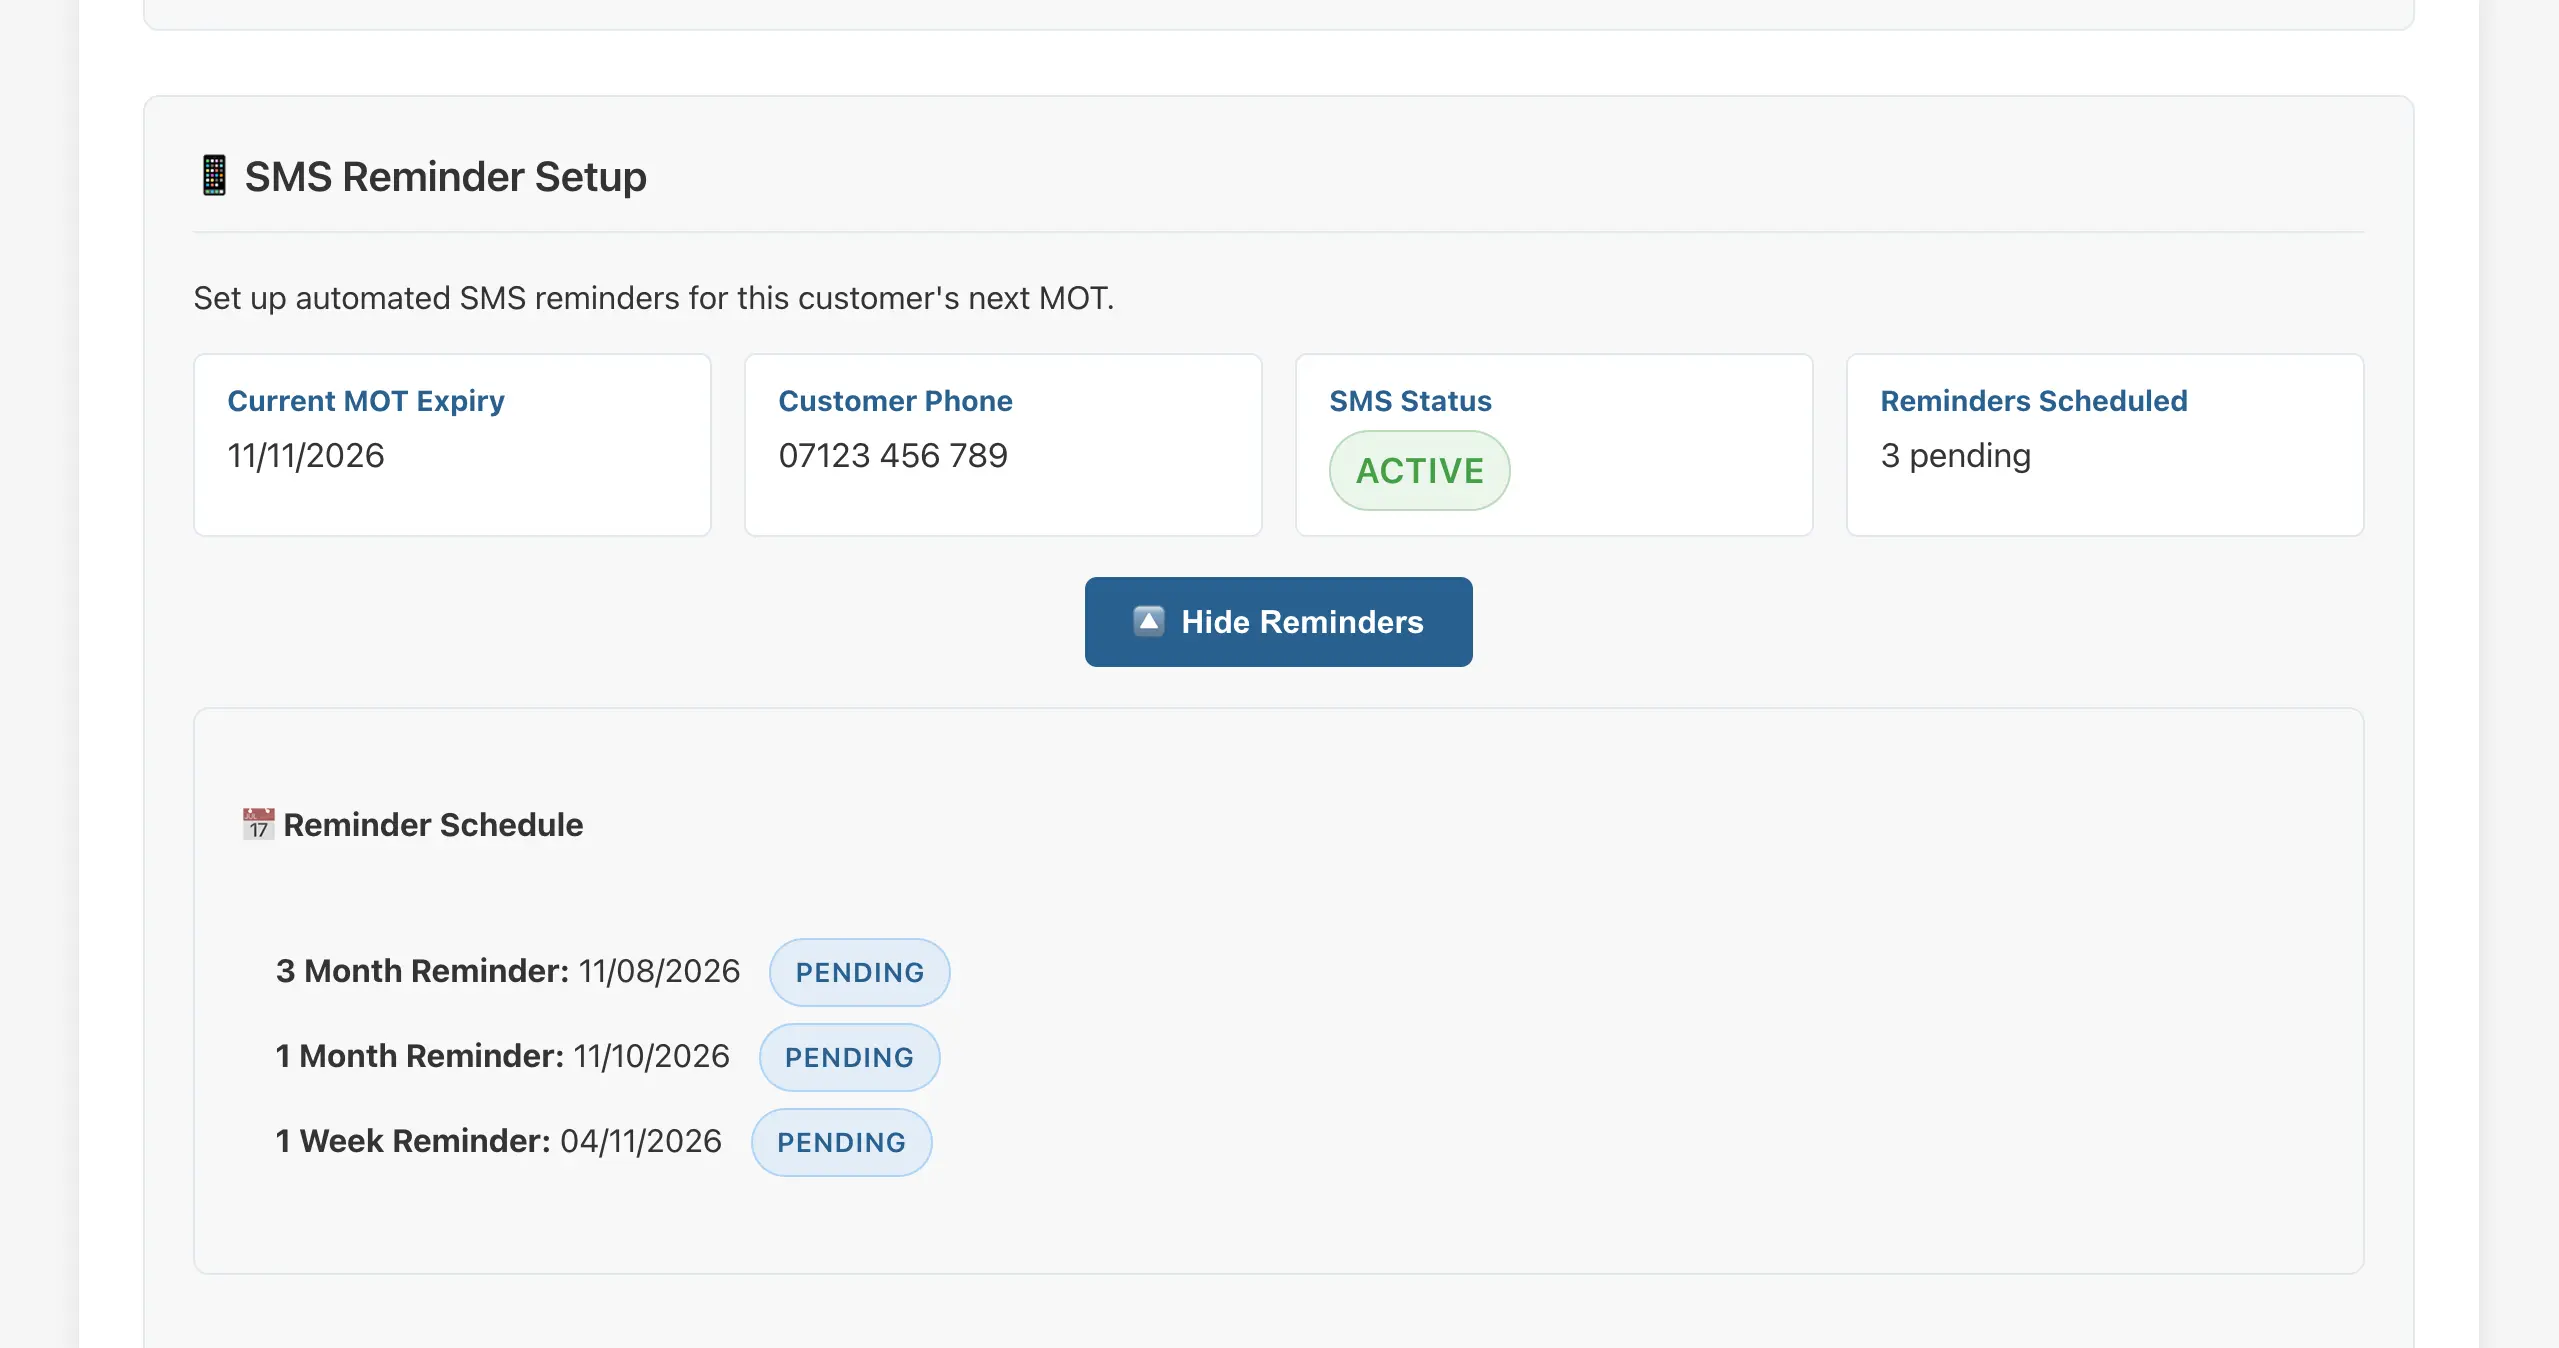
Task: Click the 'Set up automated SMS reminders' description
Action: tap(653, 298)
